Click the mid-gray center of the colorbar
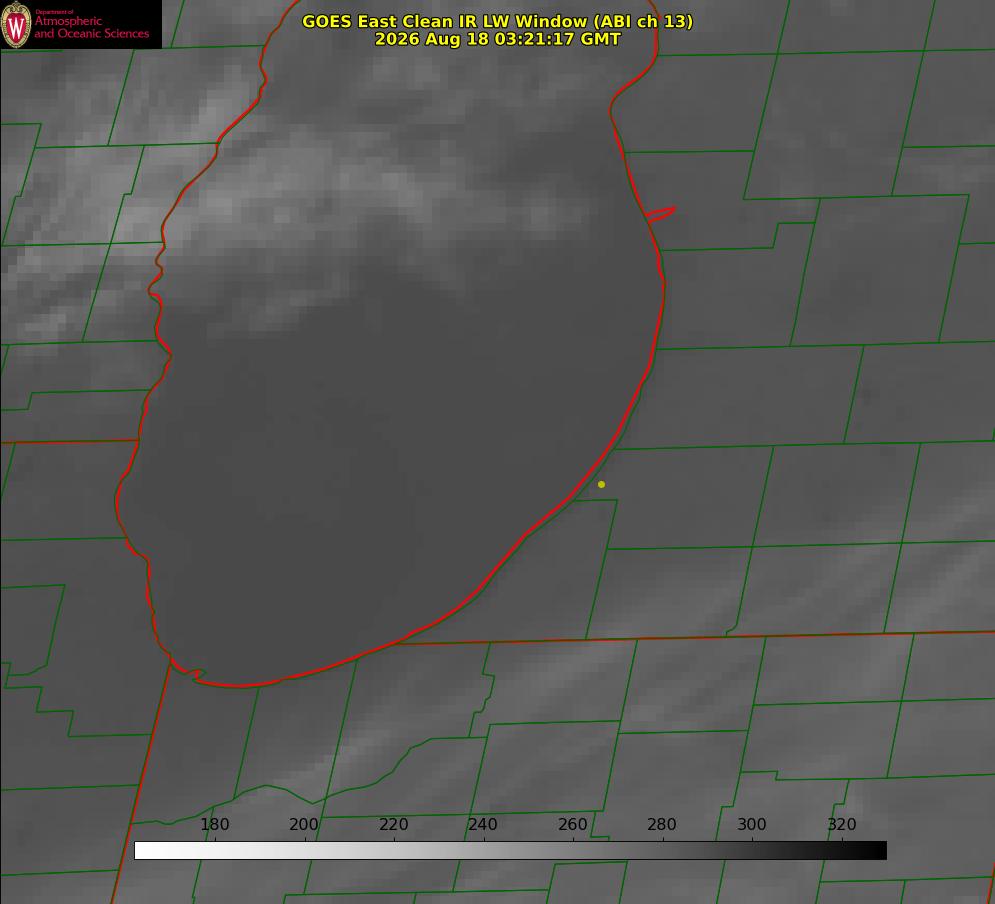The height and width of the screenshot is (904, 995). (510, 851)
